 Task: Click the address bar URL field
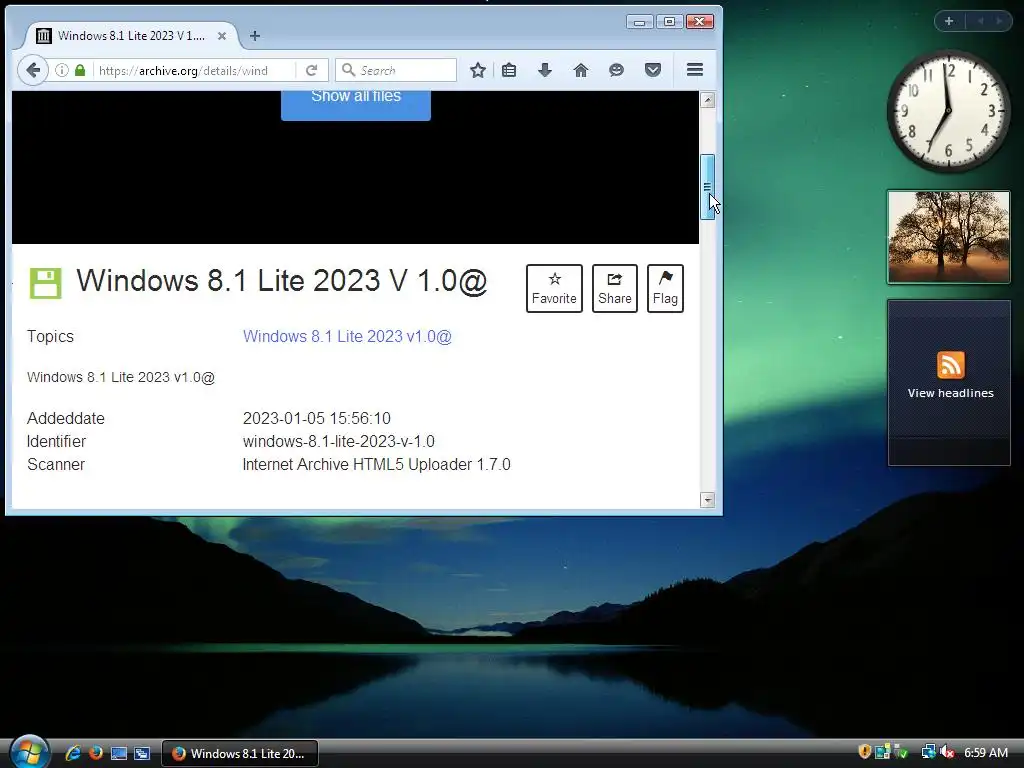pos(193,70)
